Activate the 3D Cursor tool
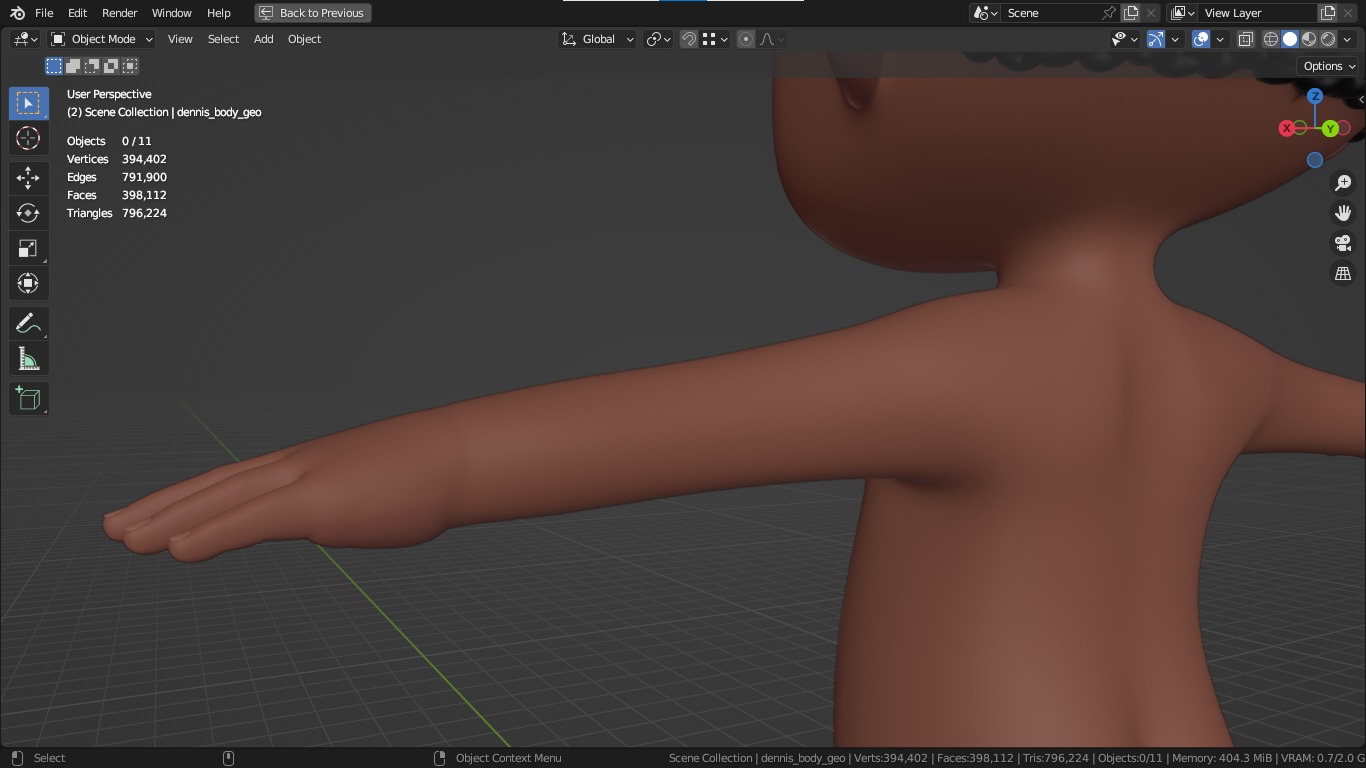Image resolution: width=1366 pixels, height=768 pixels. 28,138
